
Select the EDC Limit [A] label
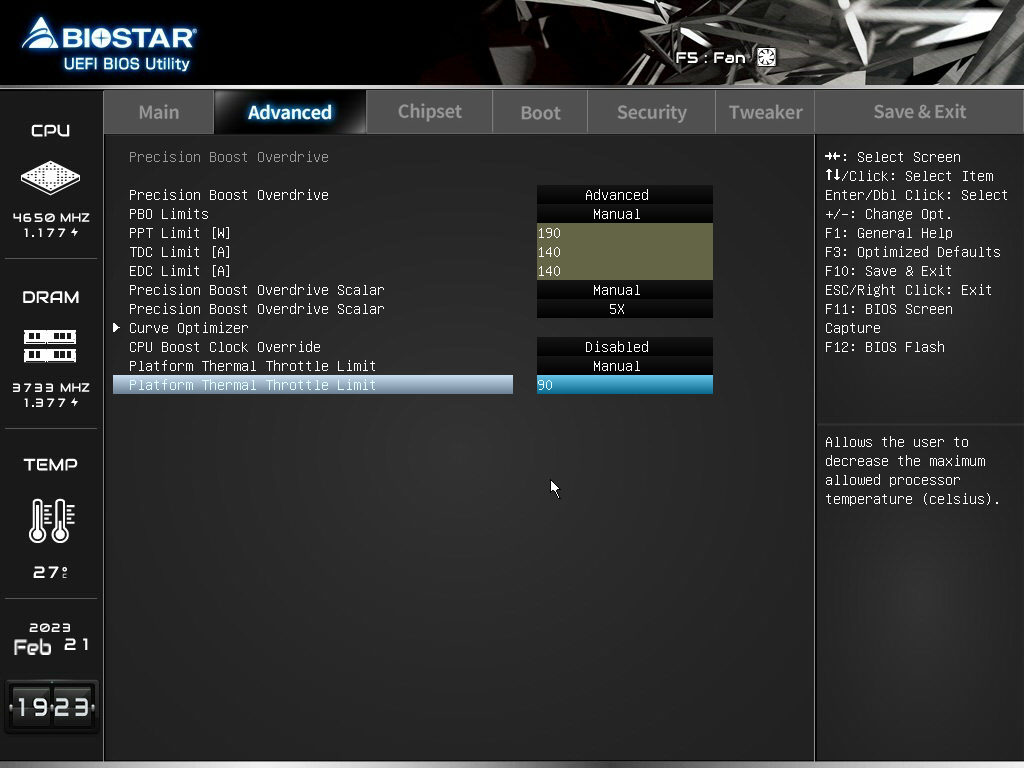pos(180,270)
